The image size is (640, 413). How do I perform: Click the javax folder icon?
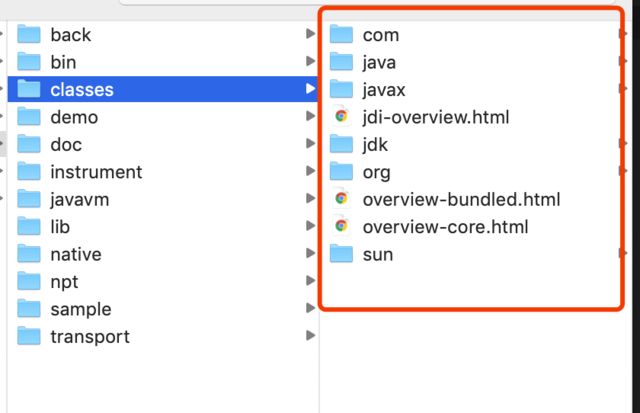click(342, 90)
